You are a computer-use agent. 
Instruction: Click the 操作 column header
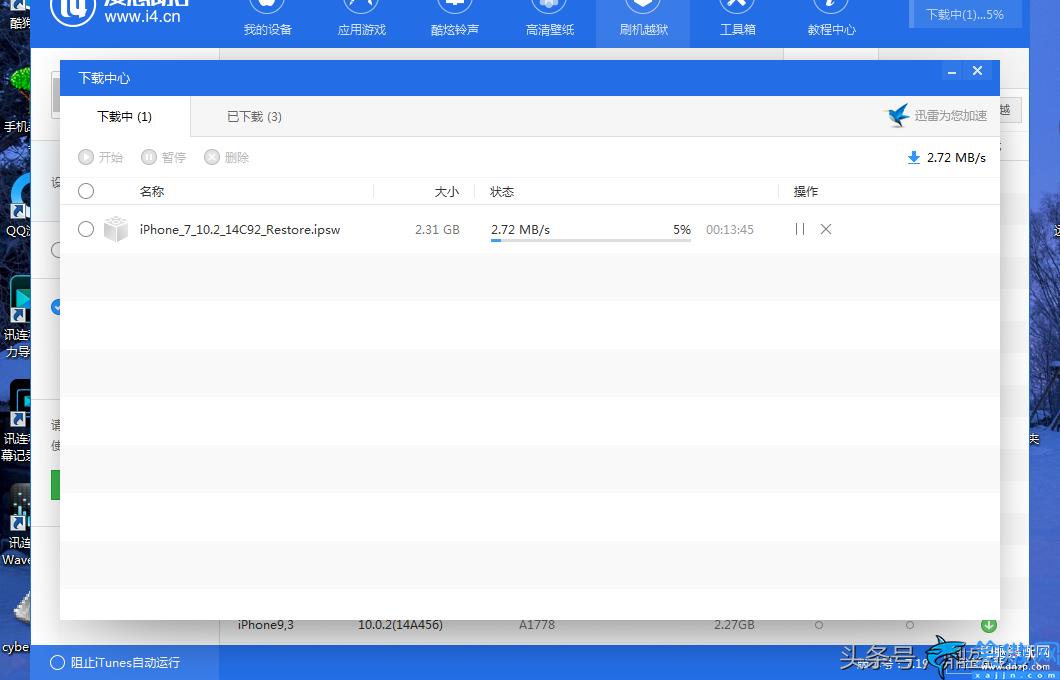click(x=806, y=192)
